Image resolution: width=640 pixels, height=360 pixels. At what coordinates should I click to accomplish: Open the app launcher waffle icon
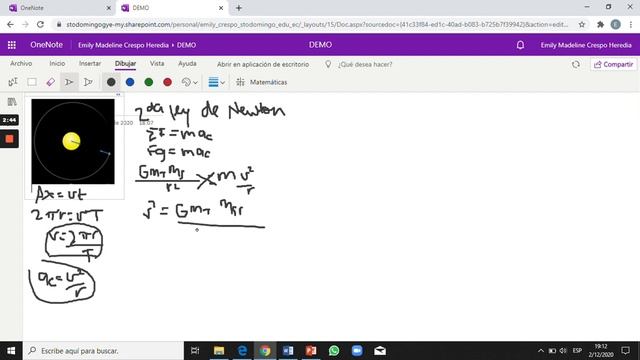click(12, 45)
